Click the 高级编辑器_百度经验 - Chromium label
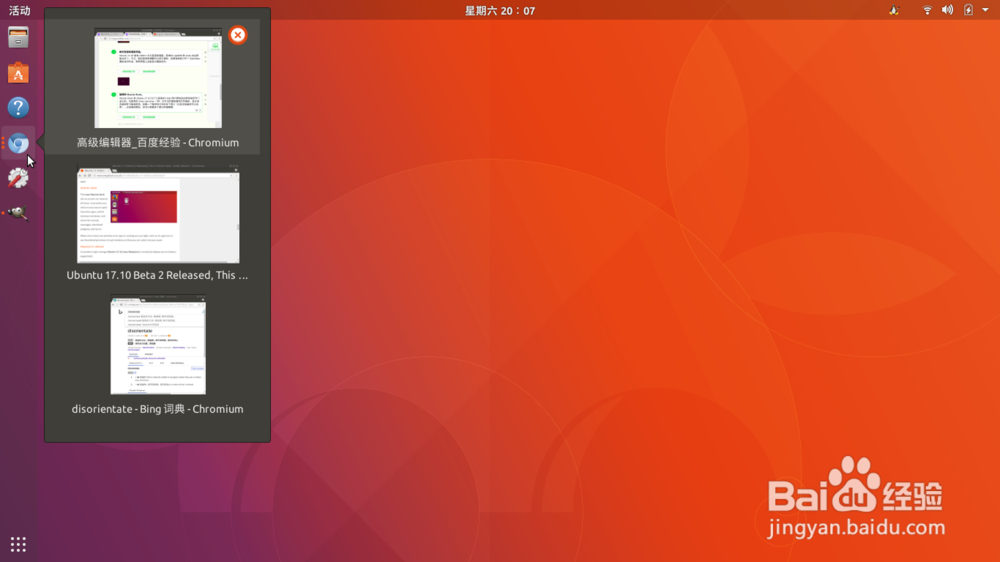This screenshot has width=1000, height=562. 158,142
